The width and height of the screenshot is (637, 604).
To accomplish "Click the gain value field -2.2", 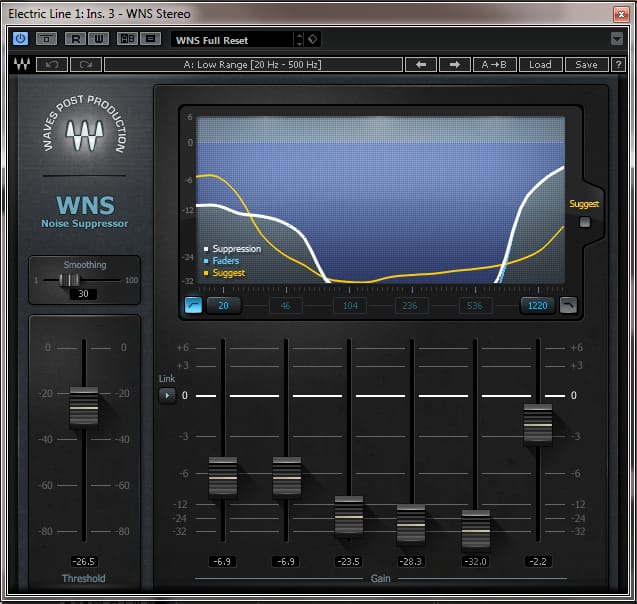I will 538,562.
